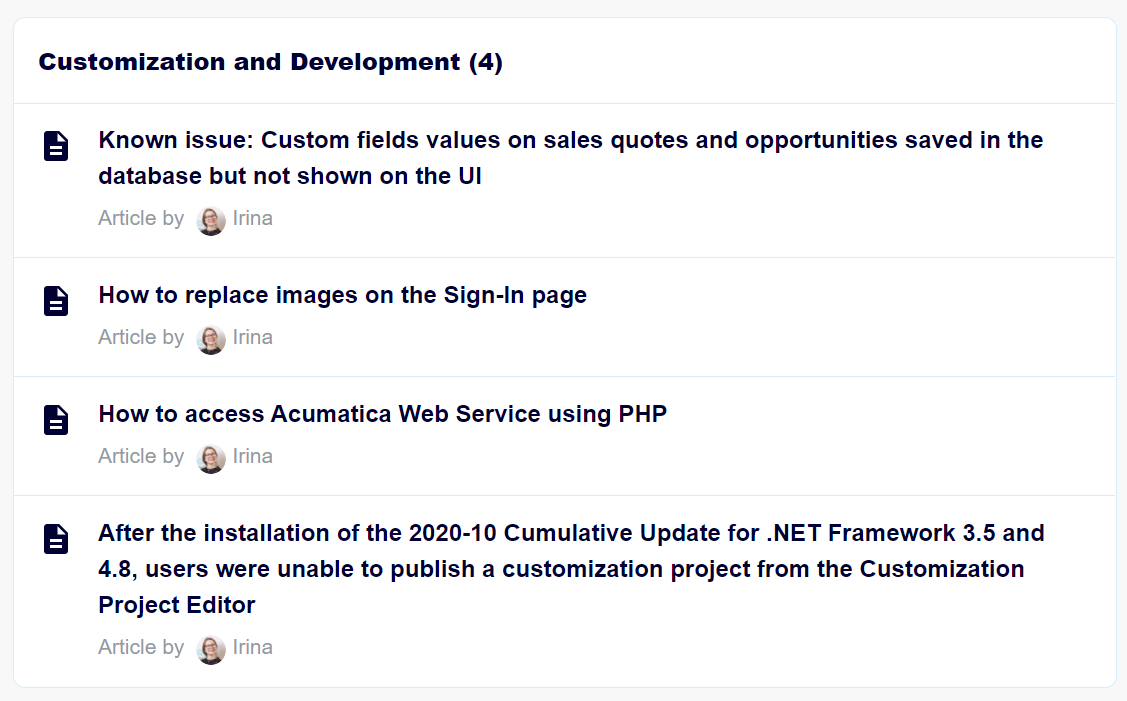Click 'Article by' text under Sign-In page article
This screenshot has height=701, width=1127.
pos(142,337)
